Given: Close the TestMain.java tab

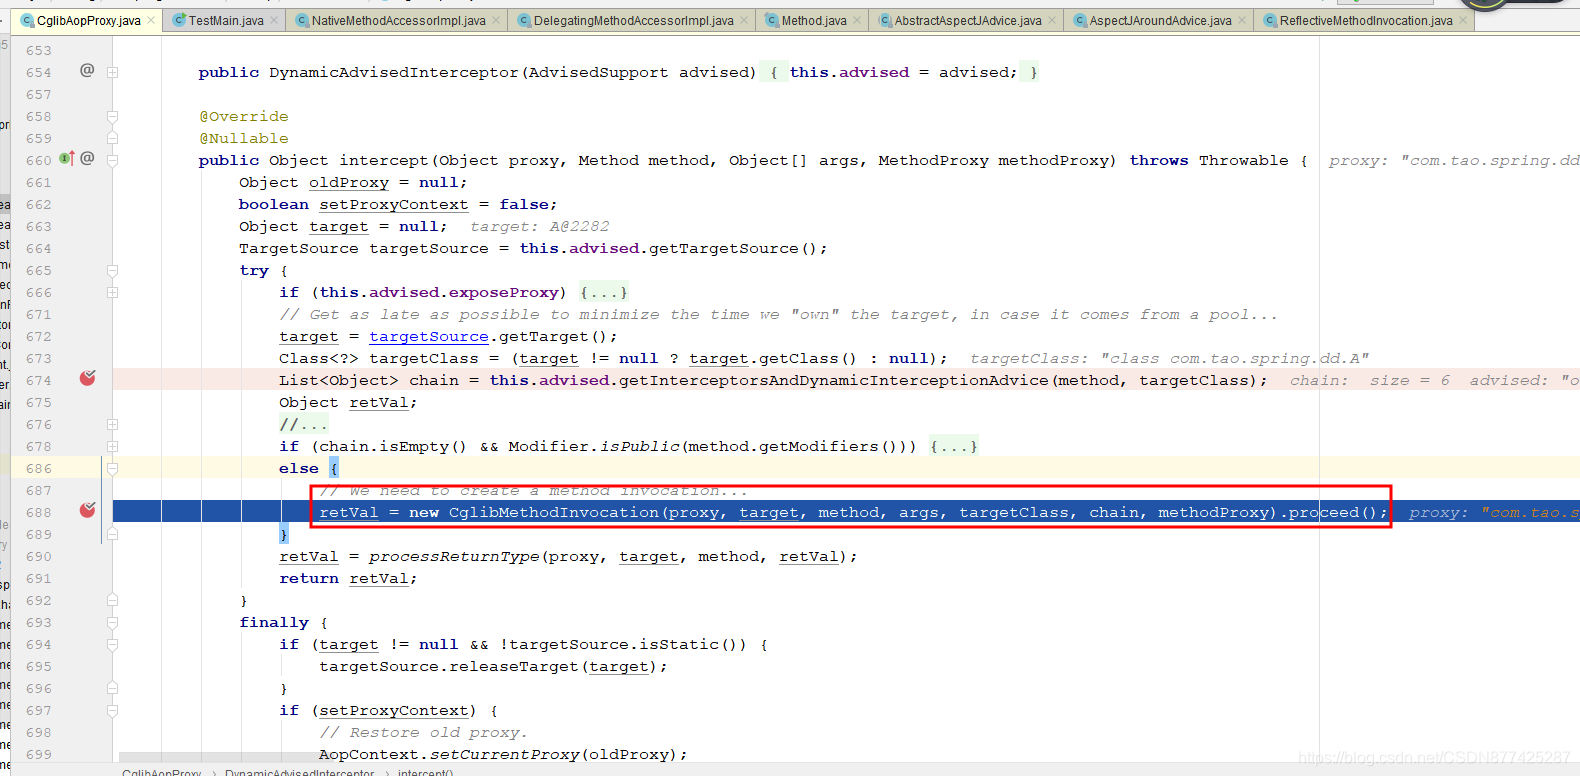Looking at the screenshot, I should 274,20.
